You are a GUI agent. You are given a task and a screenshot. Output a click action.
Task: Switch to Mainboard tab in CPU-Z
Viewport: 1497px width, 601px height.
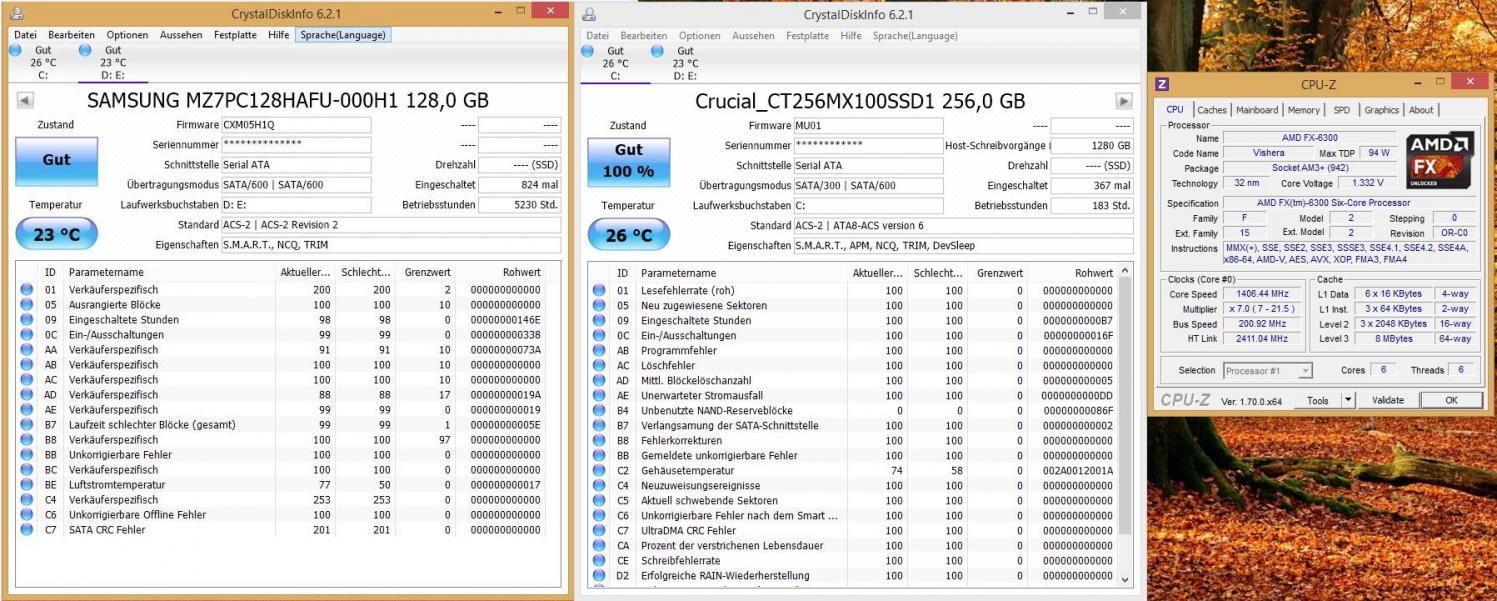click(x=1257, y=110)
